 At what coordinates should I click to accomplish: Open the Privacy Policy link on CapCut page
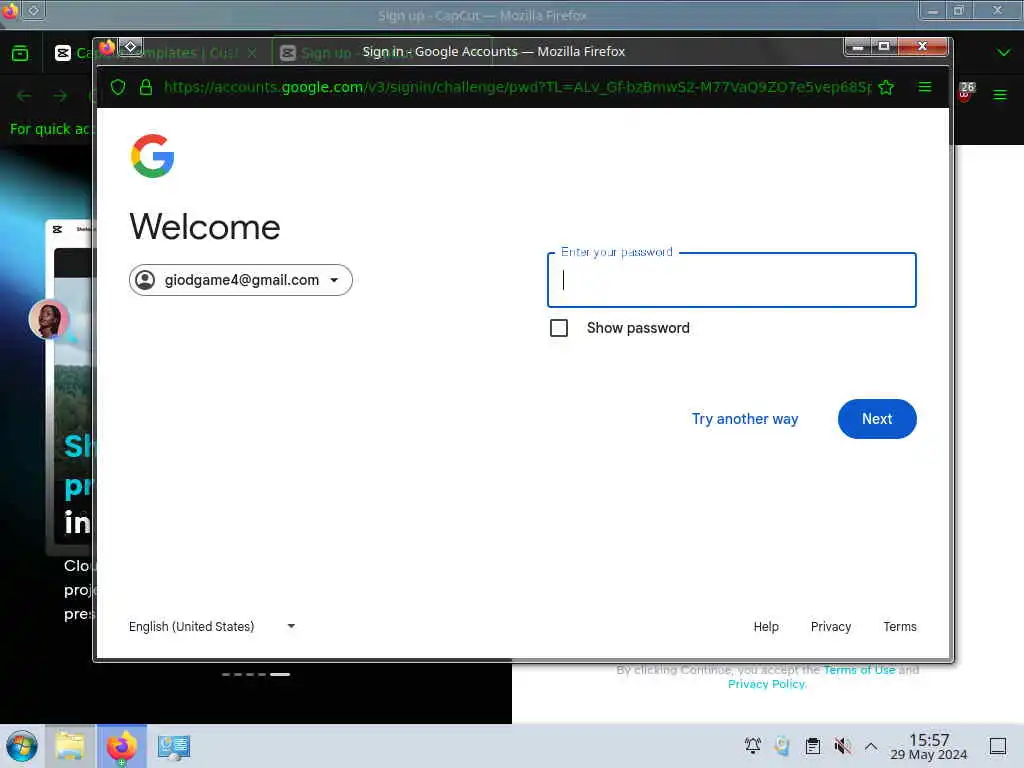767,684
